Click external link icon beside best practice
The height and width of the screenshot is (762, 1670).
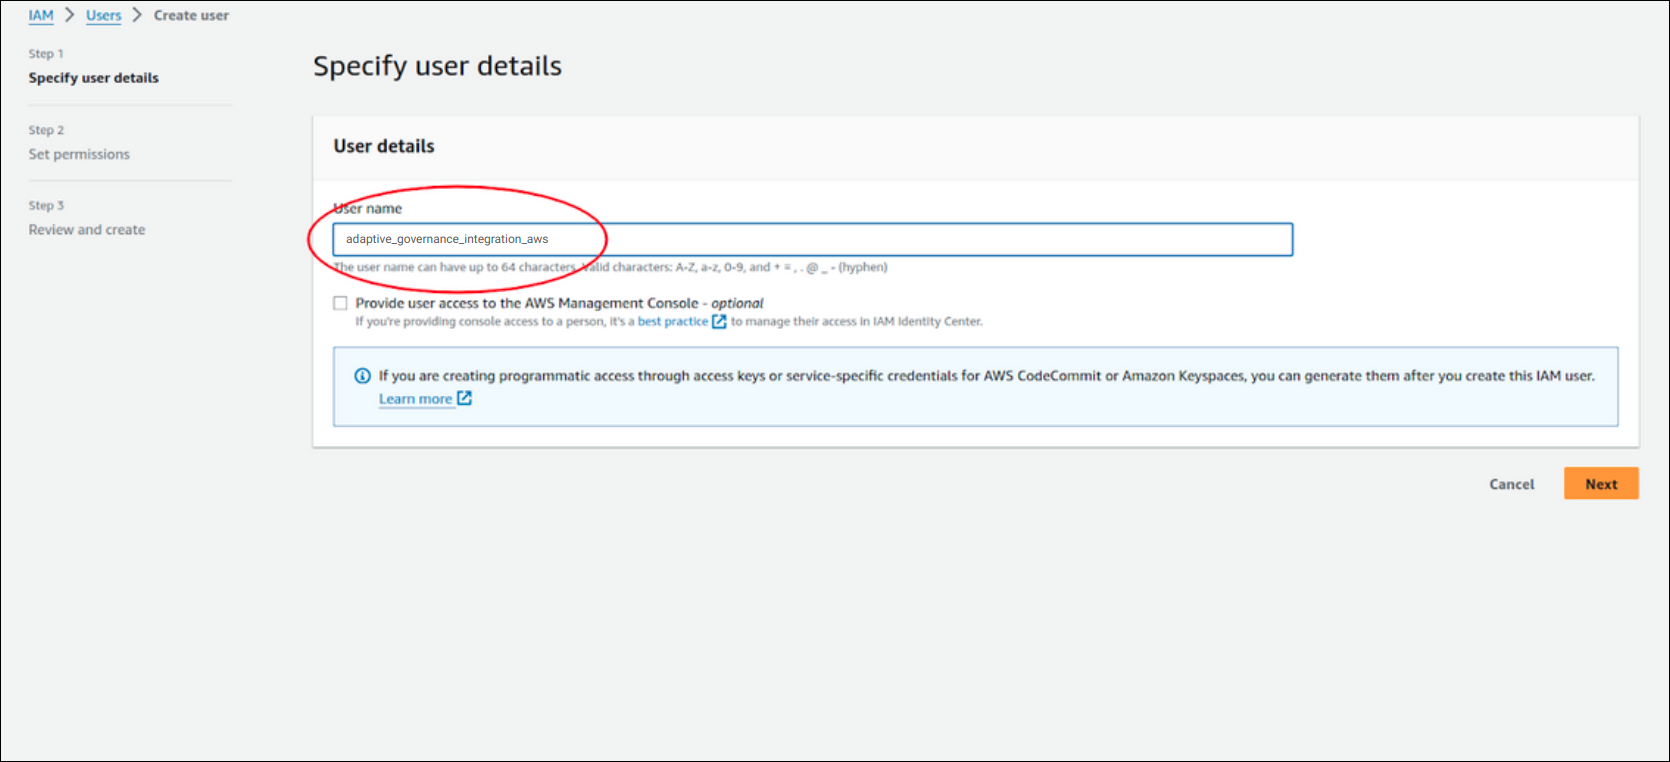pos(719,322)
